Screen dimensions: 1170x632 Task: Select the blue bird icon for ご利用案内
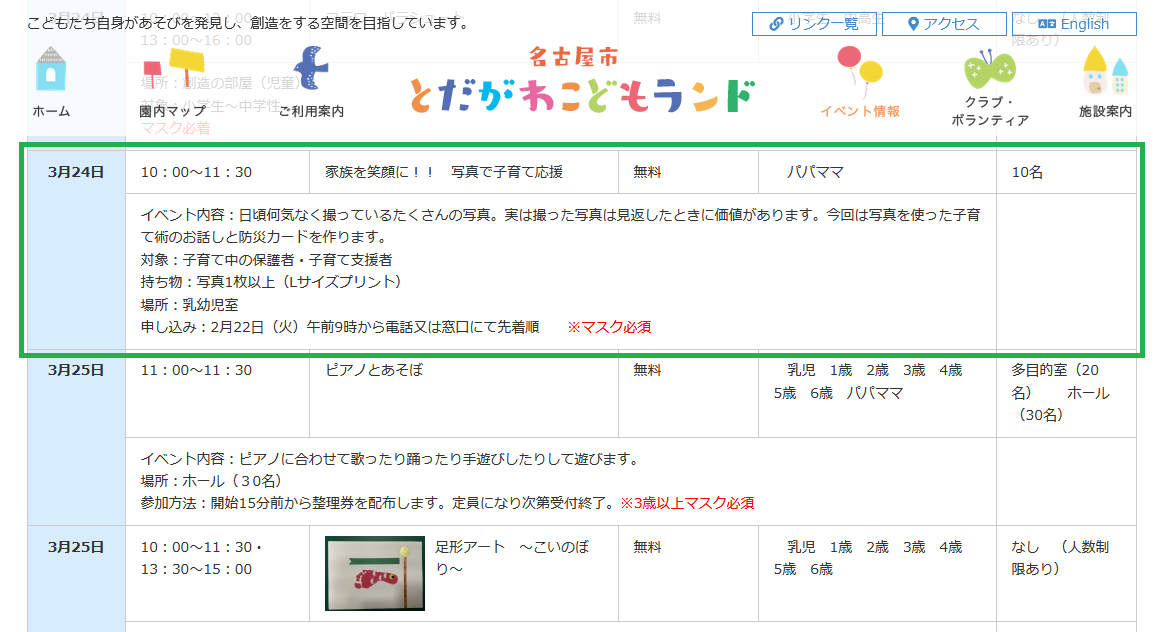tap(311, 68)
